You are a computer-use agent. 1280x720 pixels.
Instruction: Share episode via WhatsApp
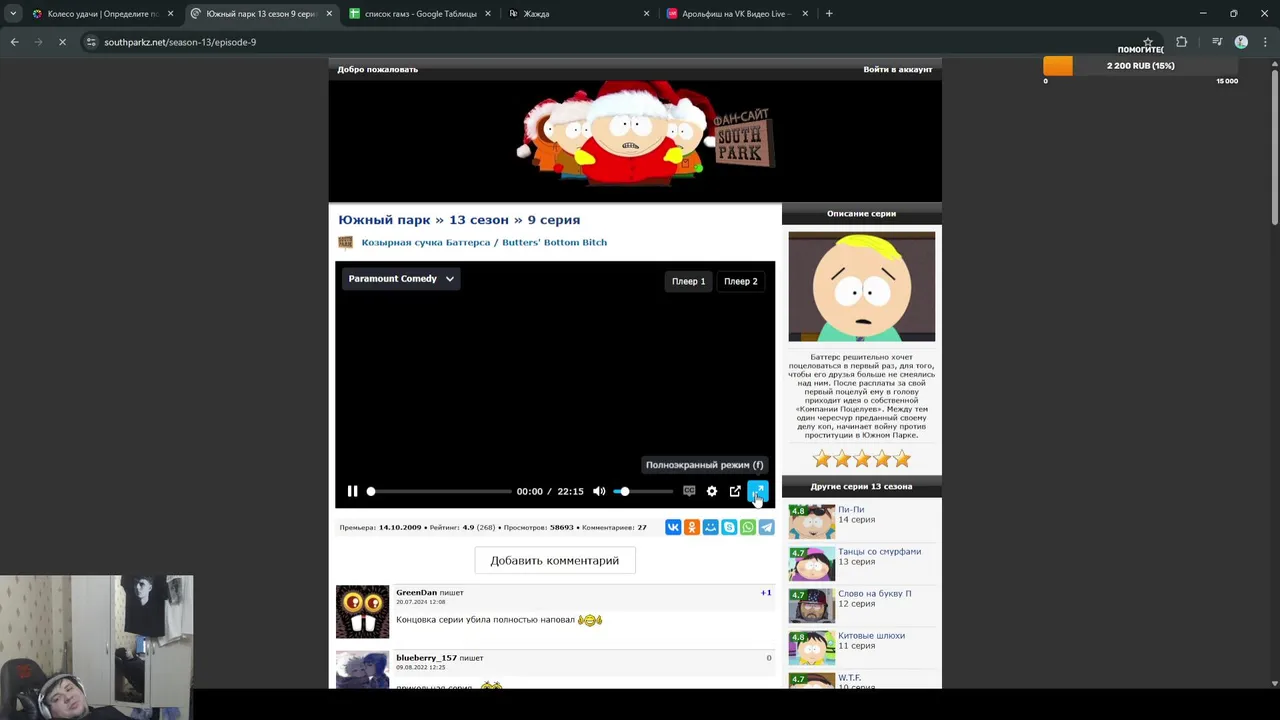748,527
